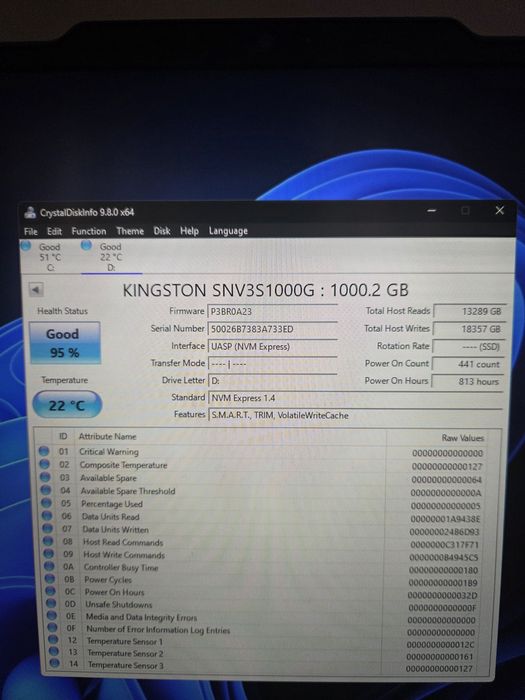Open the Theme menu

(x=130, y=231)
